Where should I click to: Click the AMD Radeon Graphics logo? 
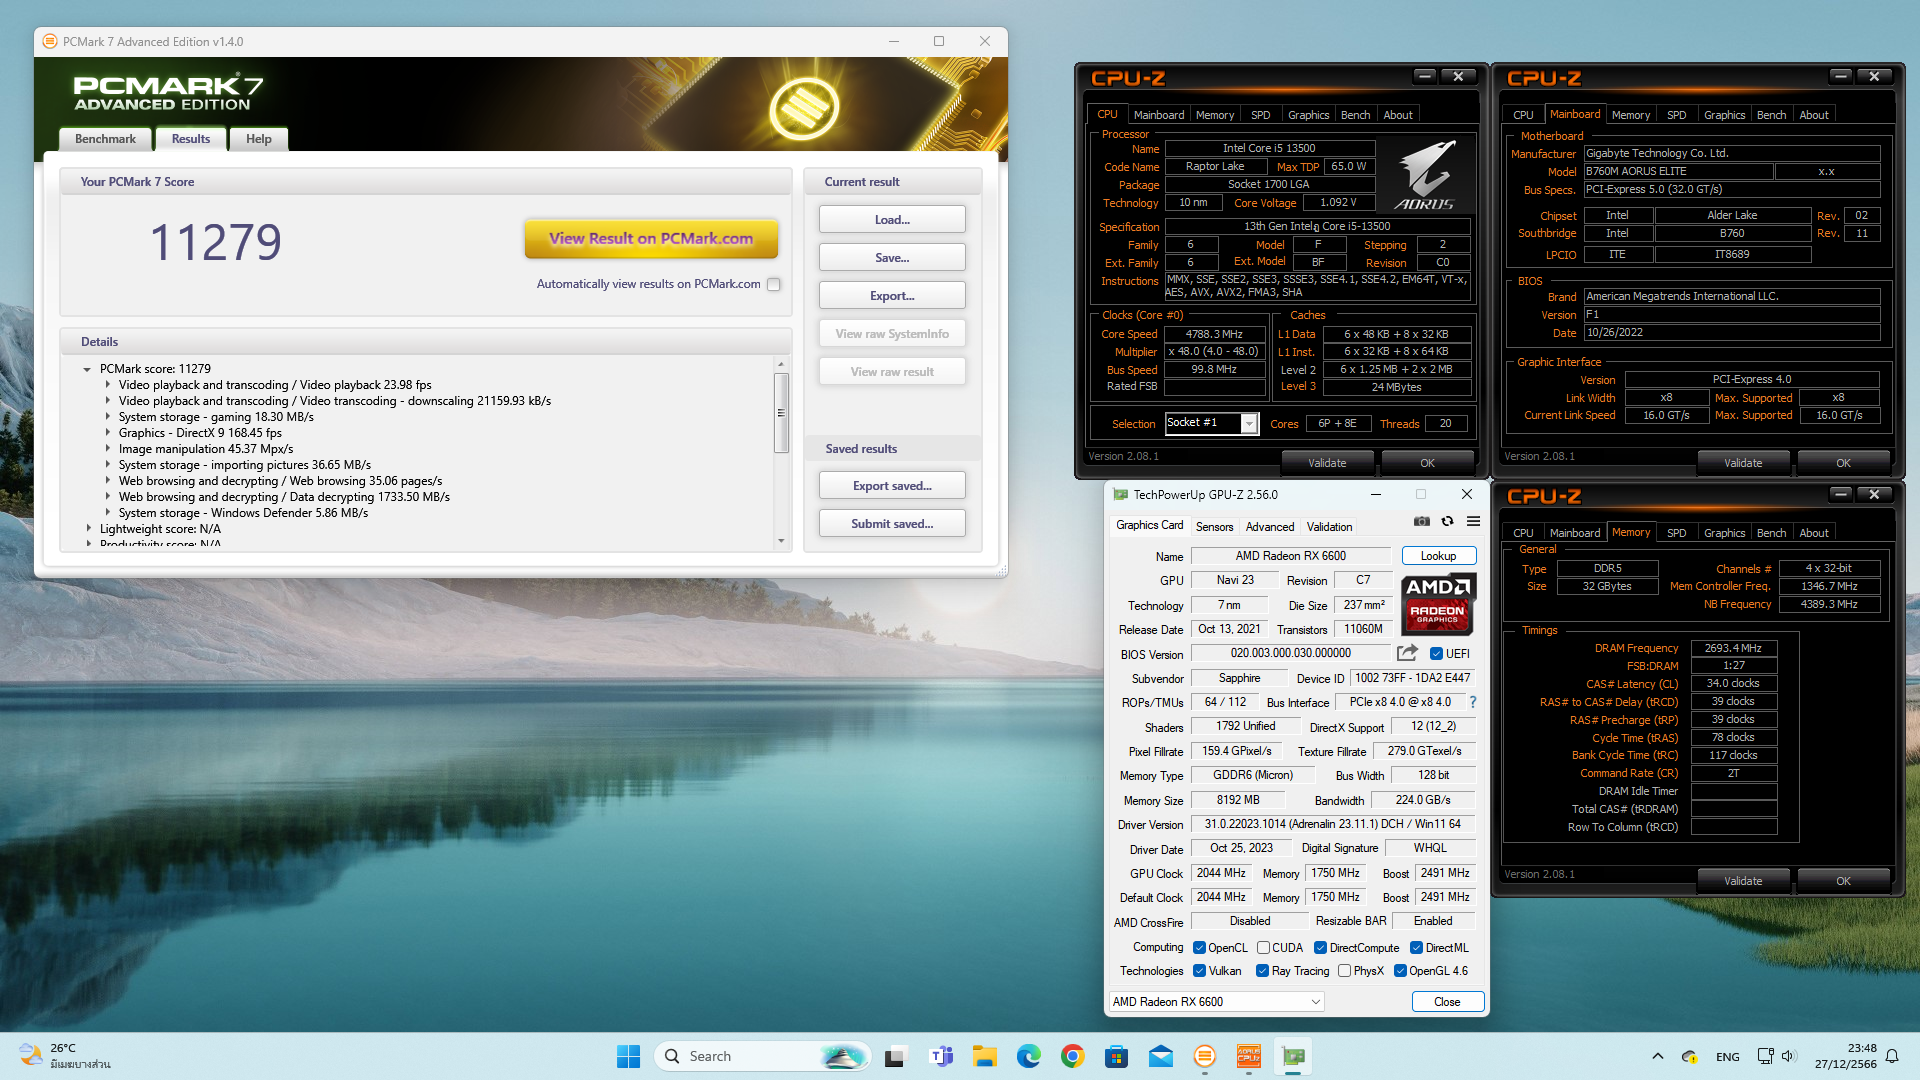(x=1438, y=604)
